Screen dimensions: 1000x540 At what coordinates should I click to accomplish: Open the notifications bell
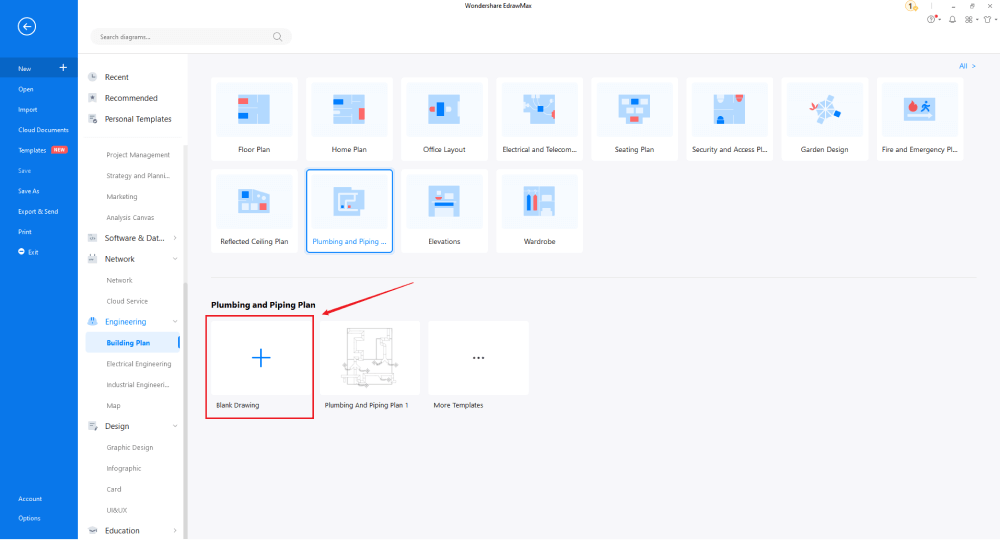[x=952, y=20]
